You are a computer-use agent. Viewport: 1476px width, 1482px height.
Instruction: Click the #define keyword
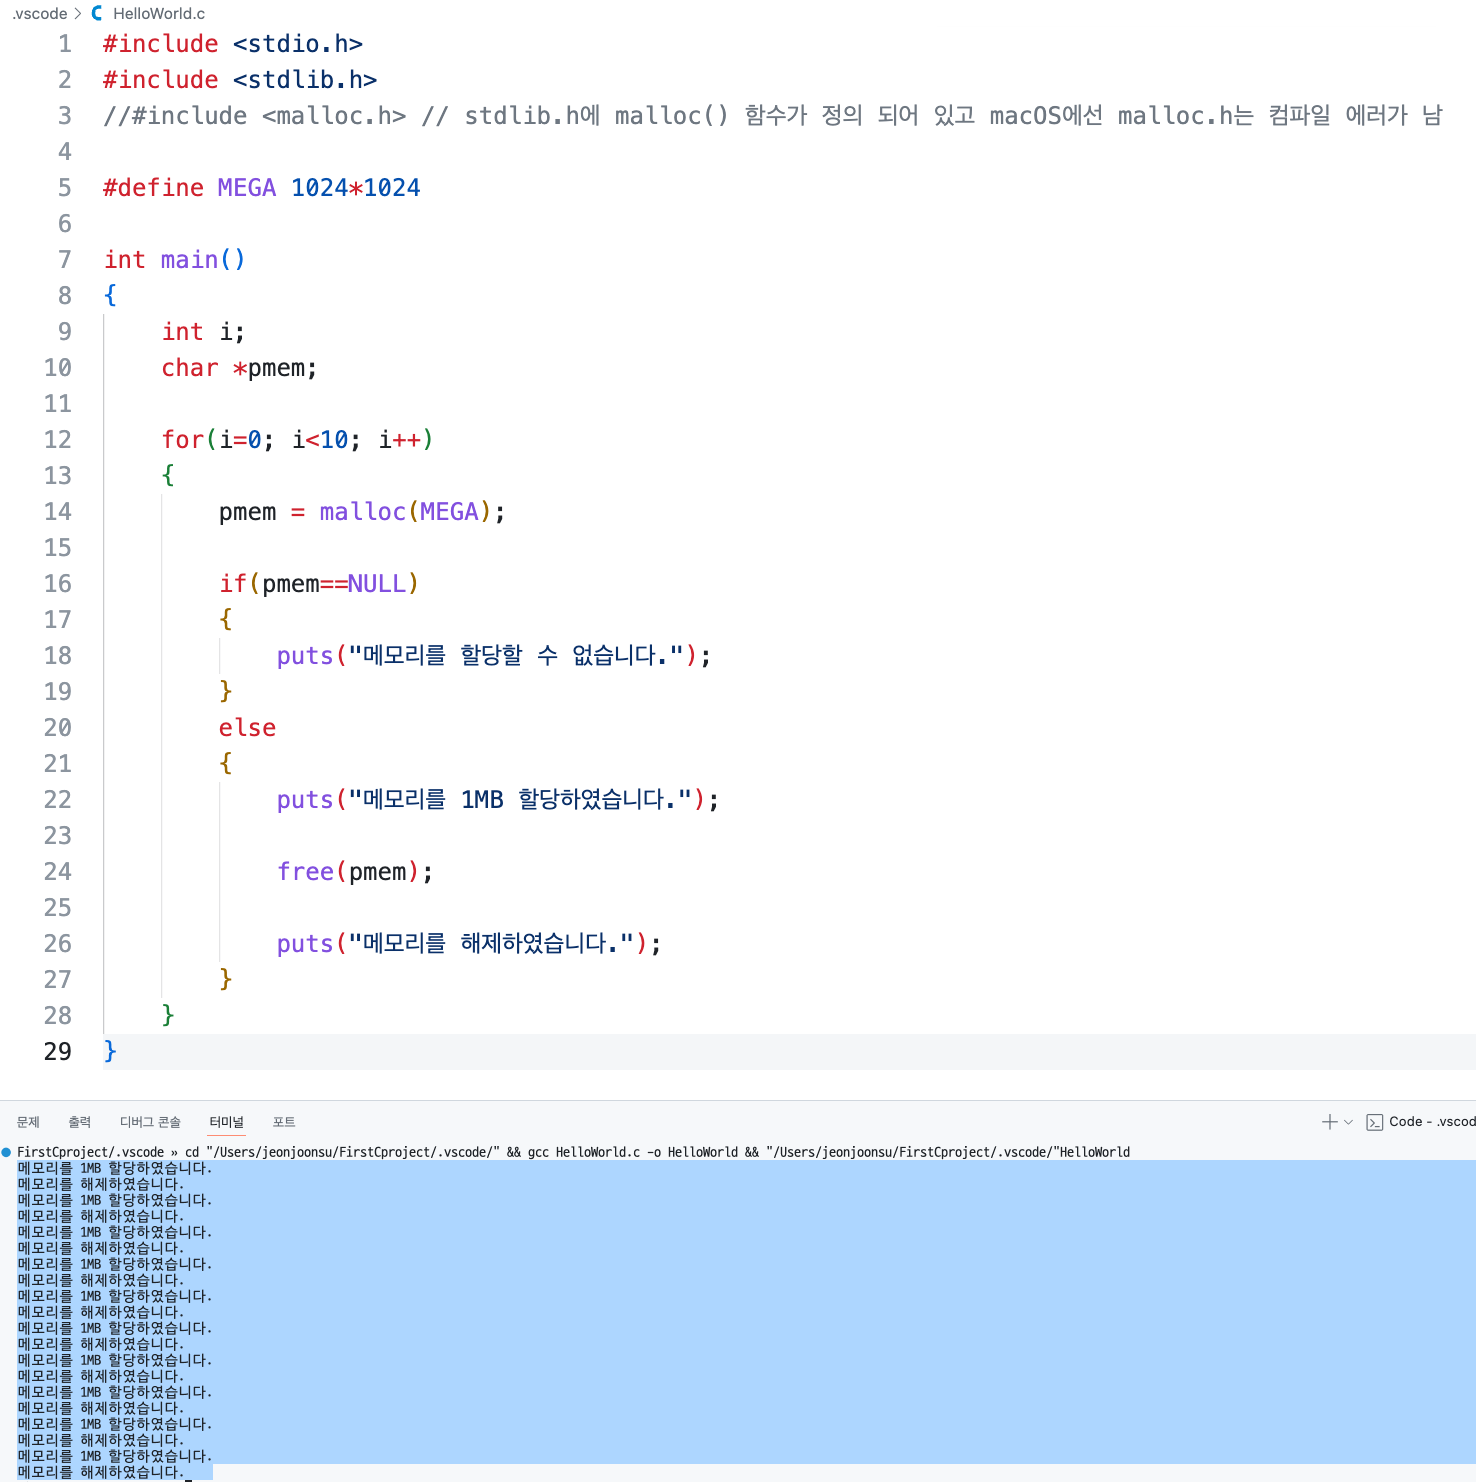[154, 188]
